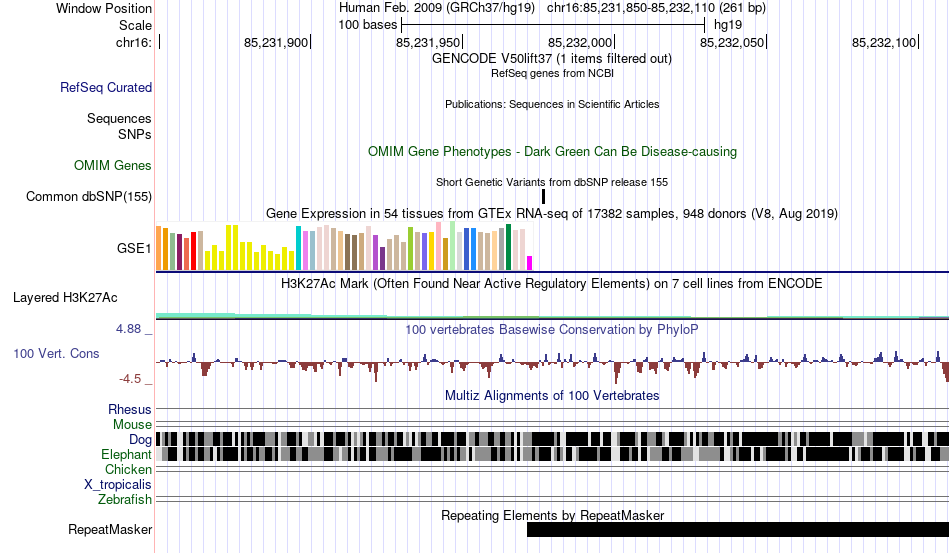Click the 100 vertebrates Basewise Conservation title

coord(551,329)
